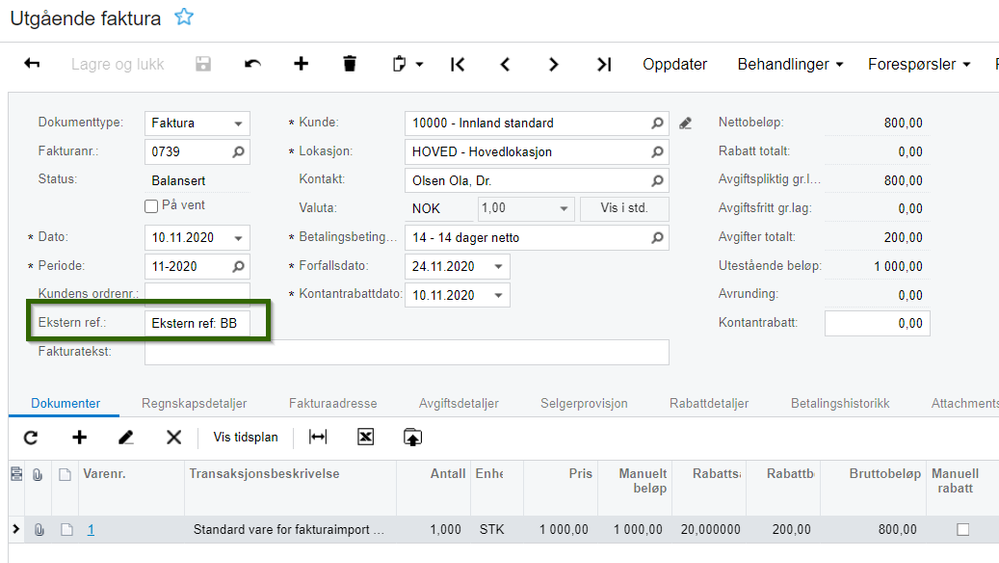The image size is (999, 563).
Task: Switch to the Regnskapsdetaljer tab
Action: tap(194, 403)
